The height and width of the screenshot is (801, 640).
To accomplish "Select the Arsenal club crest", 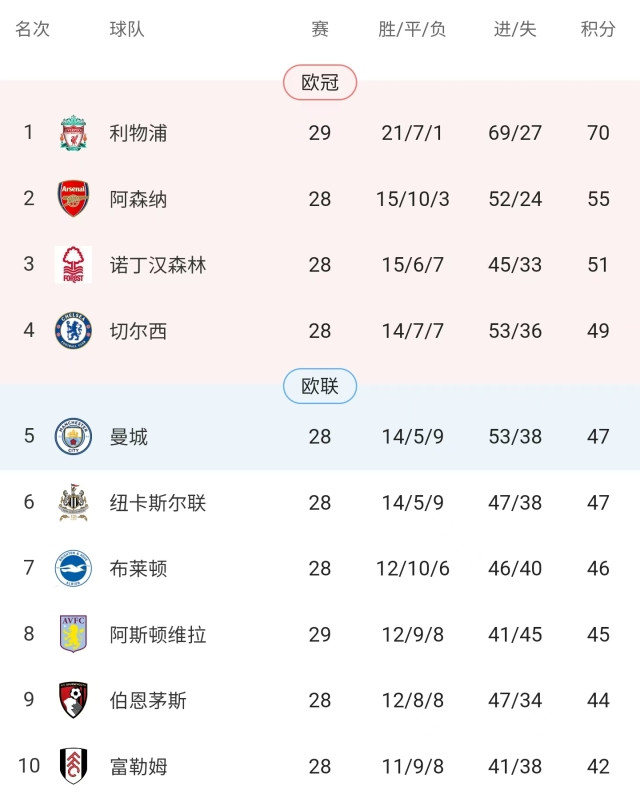I will (74, 199).
